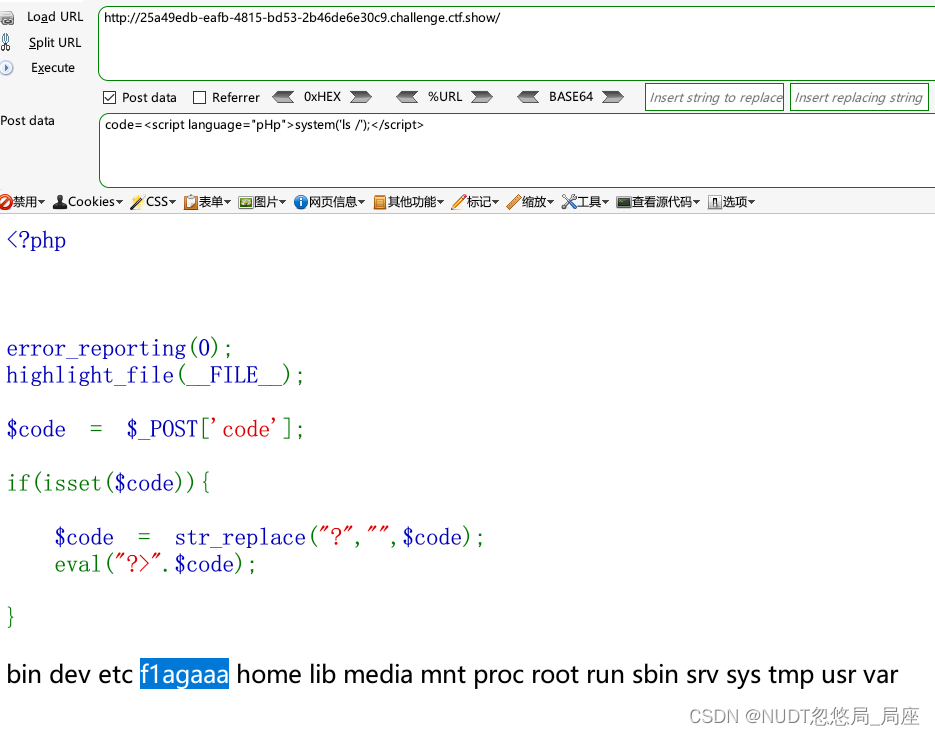Click the Cookies person icon
Image resolution: width=935 pixels, height=735 pixels.
pyautogui.click(x=60, y=202)
